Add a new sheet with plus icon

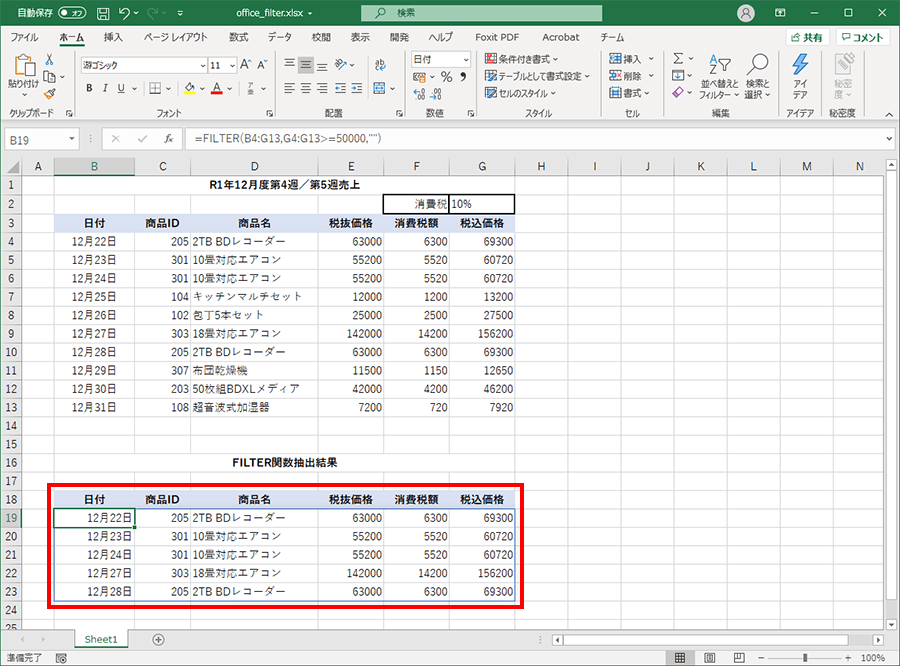tap(158, 640)
